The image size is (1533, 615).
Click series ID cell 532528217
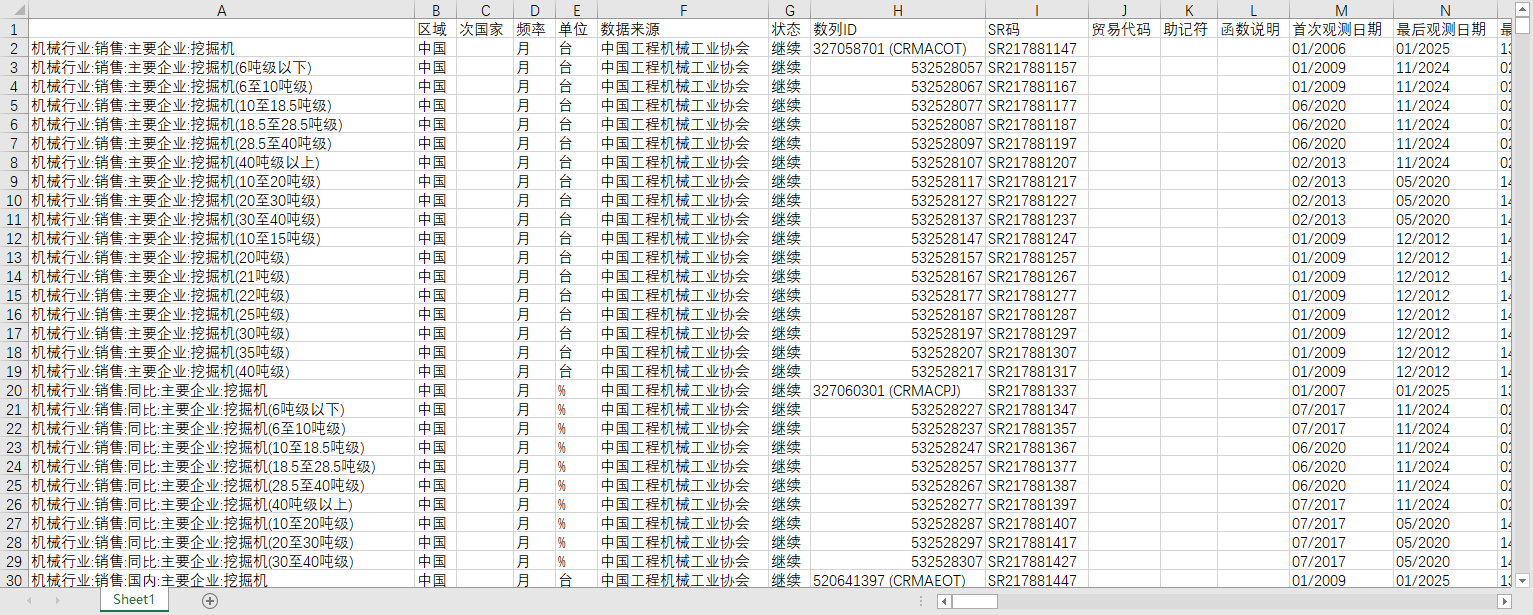pos(897,371)
